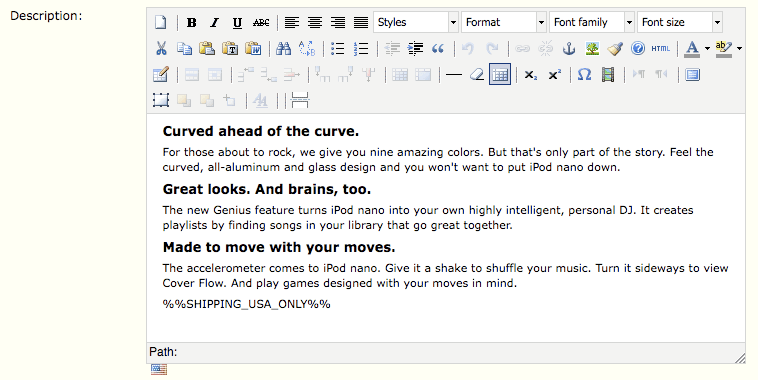The image size is (758, 380).
Task: Open the HTML source editor
Action: pos(661,48)
